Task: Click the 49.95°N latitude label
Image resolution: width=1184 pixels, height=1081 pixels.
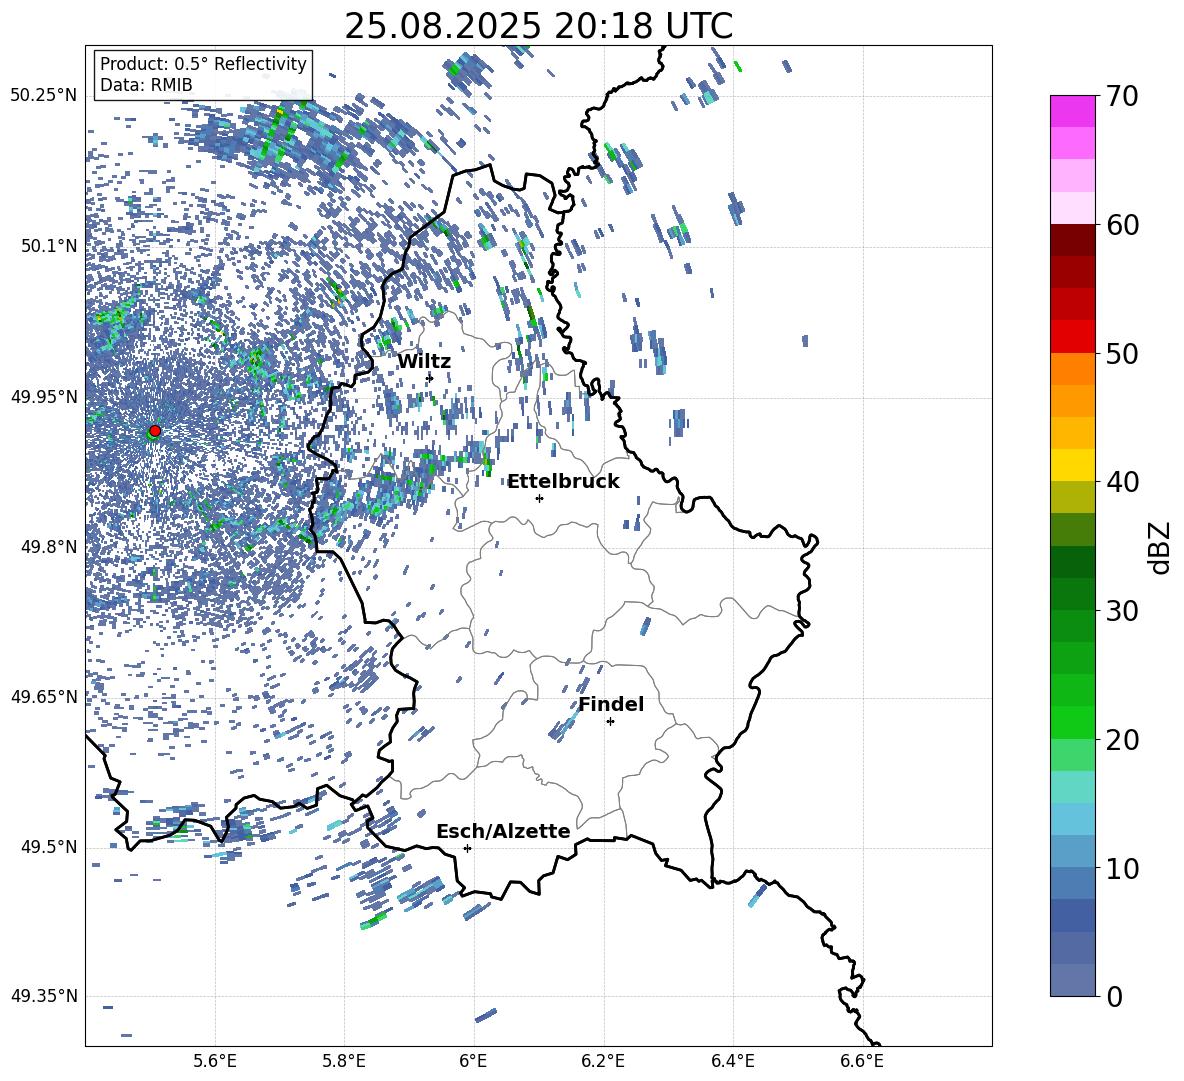Action: 44,396
